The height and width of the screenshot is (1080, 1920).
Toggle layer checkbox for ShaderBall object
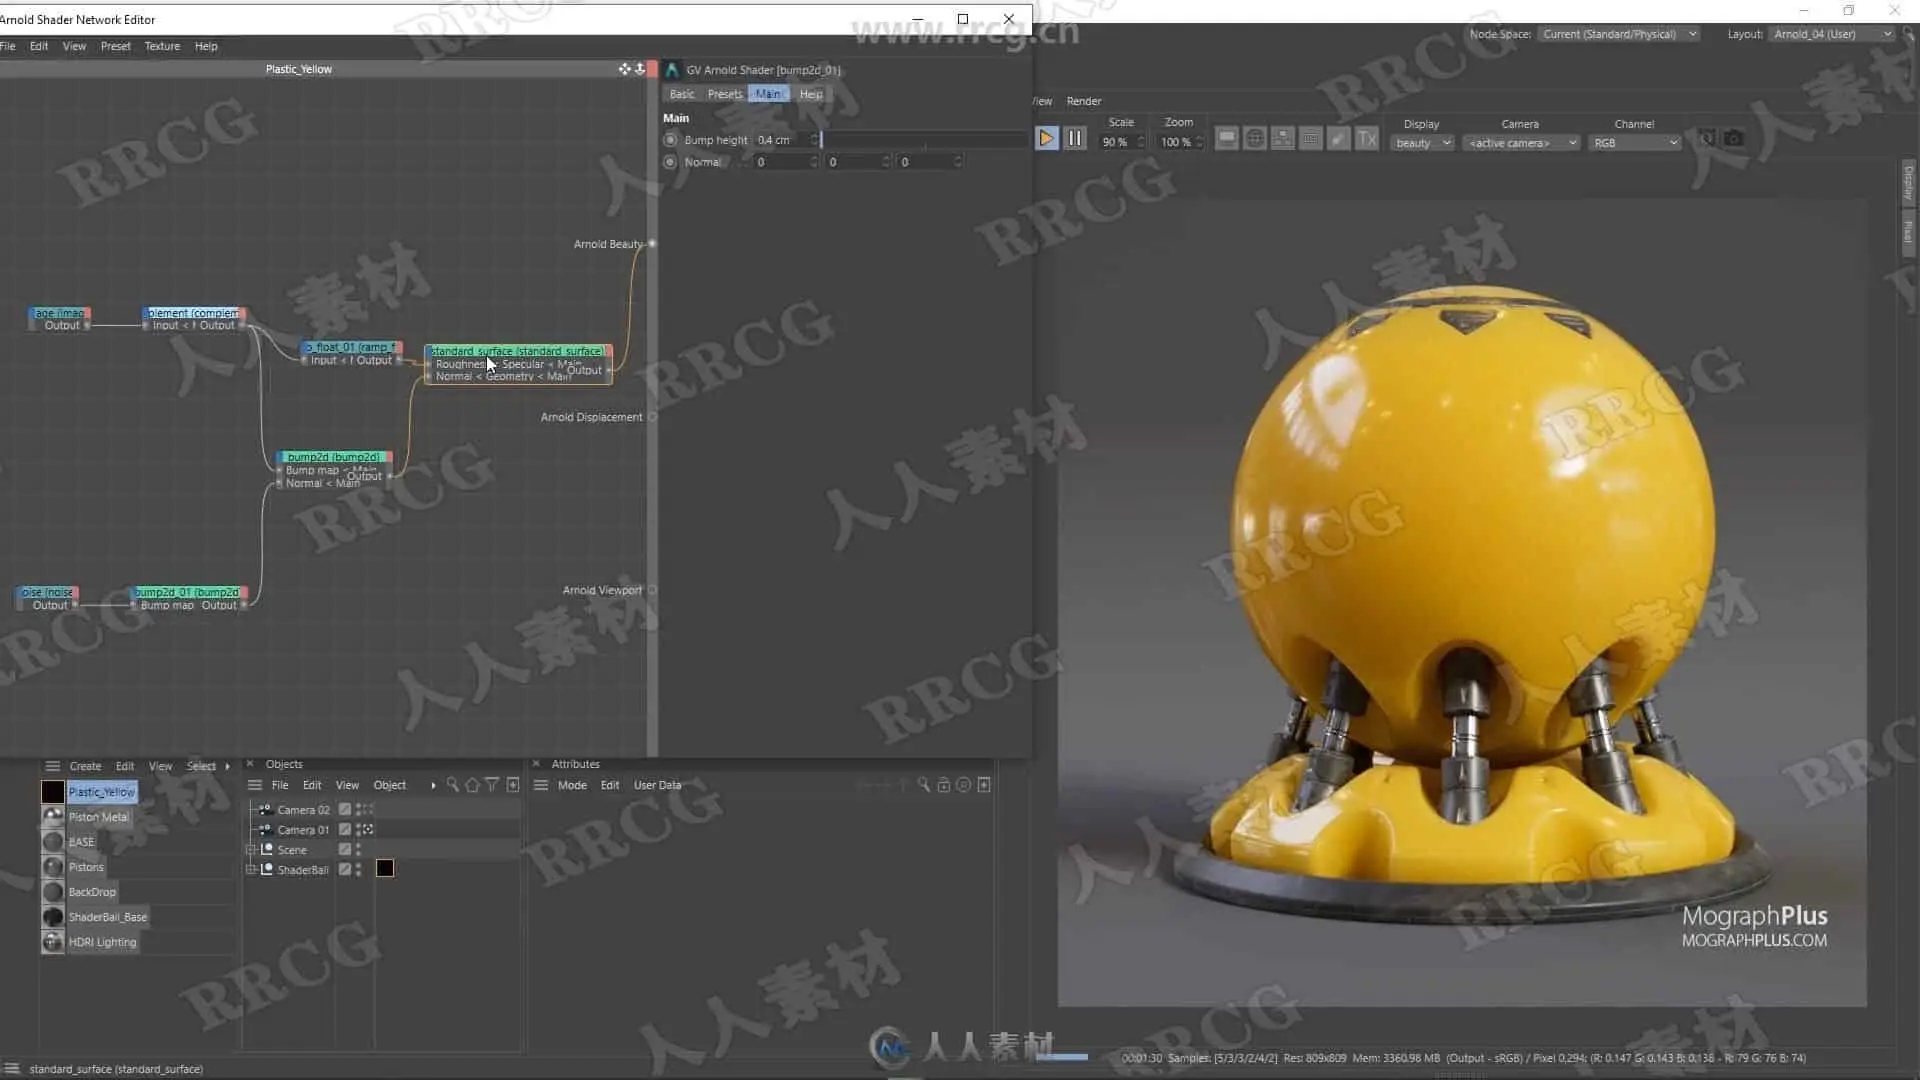pyautogui.click(x=345, y=869)
